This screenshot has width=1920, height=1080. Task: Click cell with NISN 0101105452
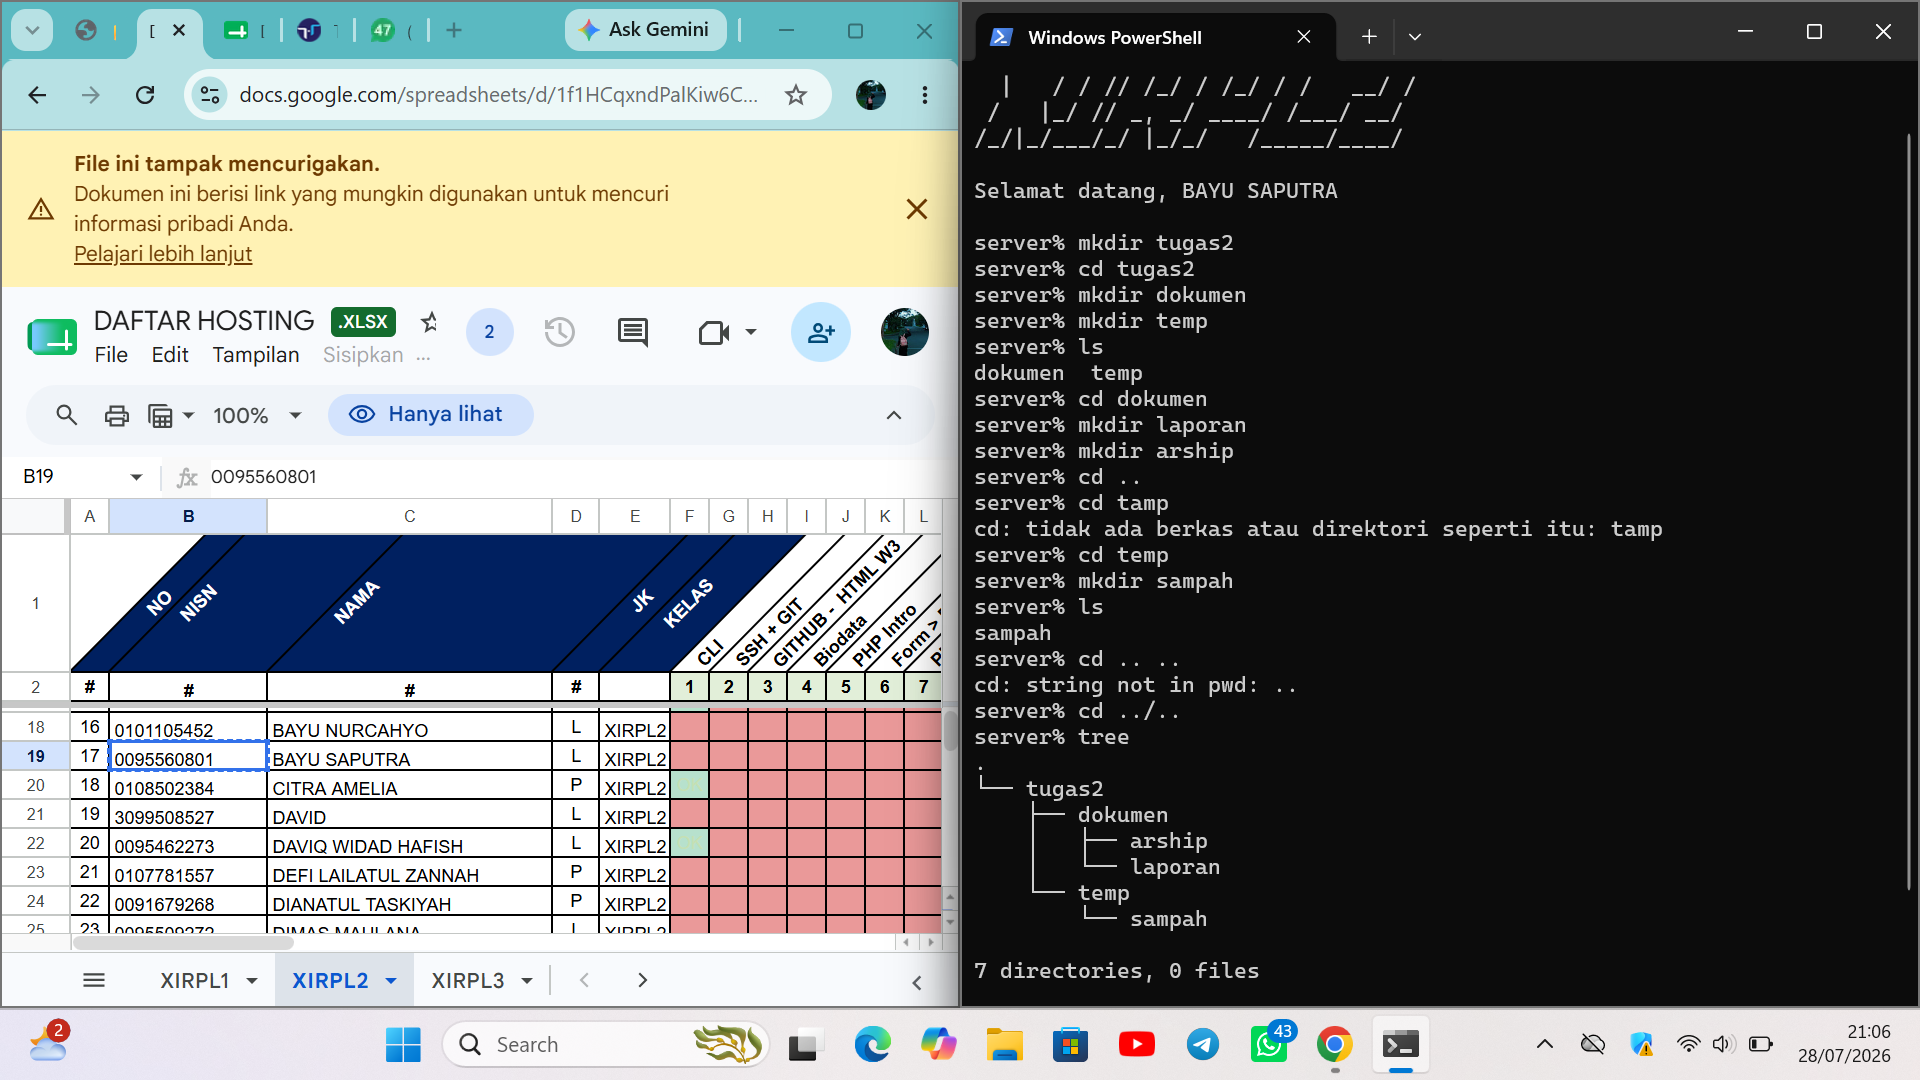pos(188,728)
